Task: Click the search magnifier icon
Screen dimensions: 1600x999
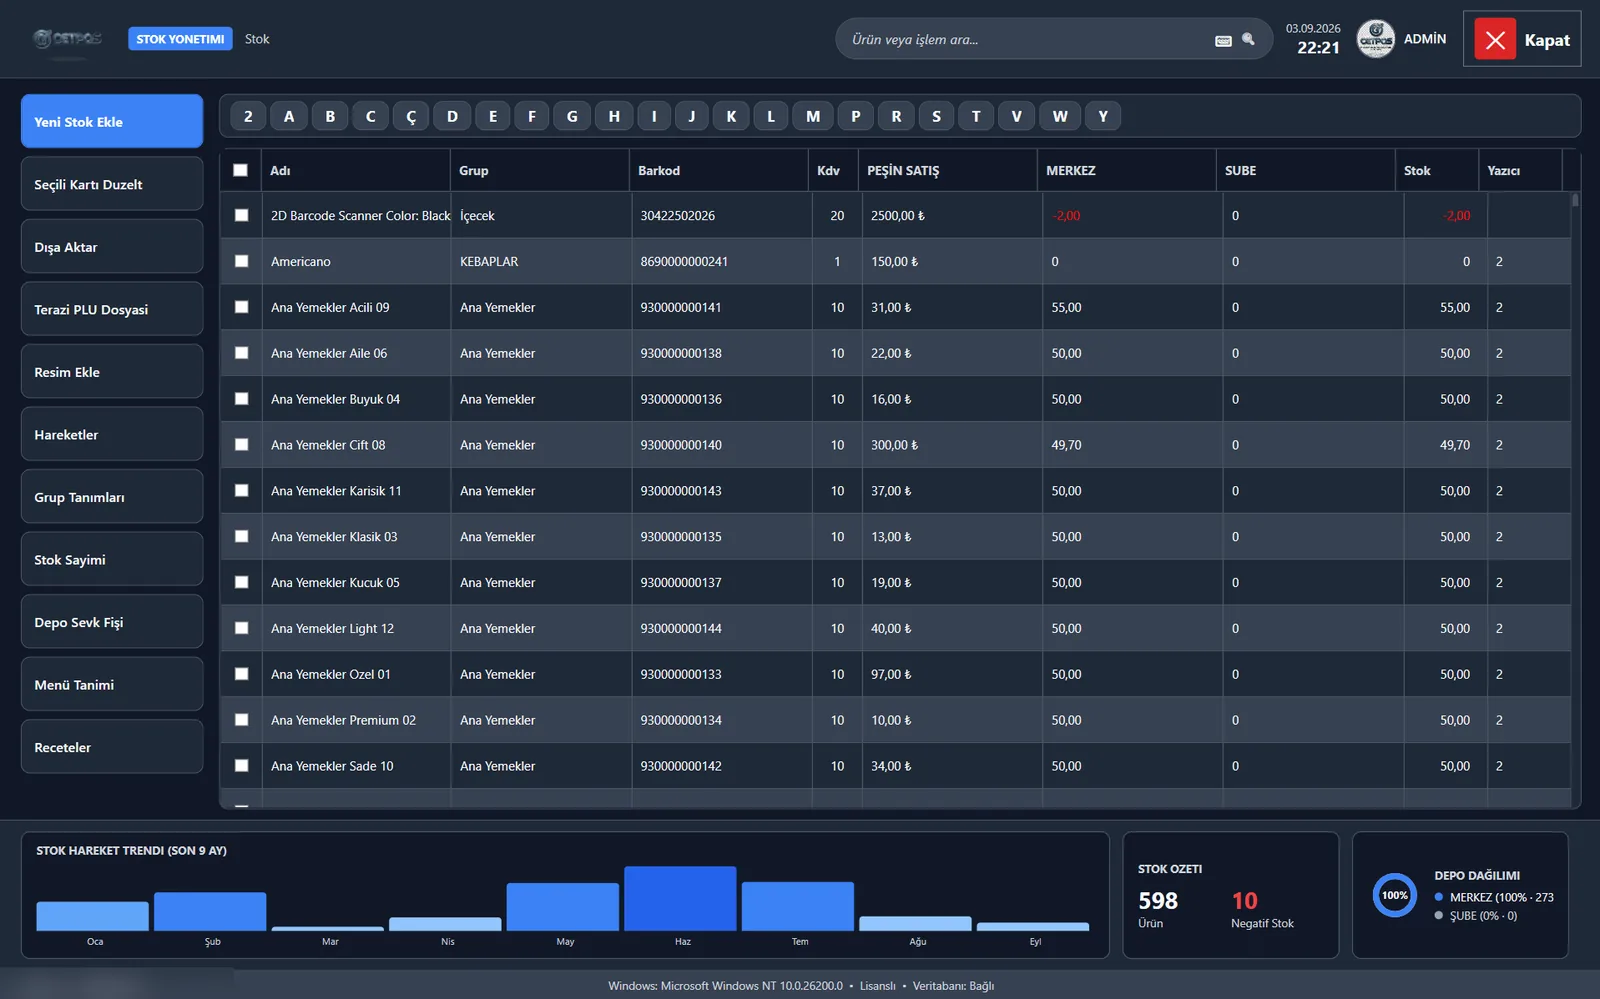Action: 1248,39
